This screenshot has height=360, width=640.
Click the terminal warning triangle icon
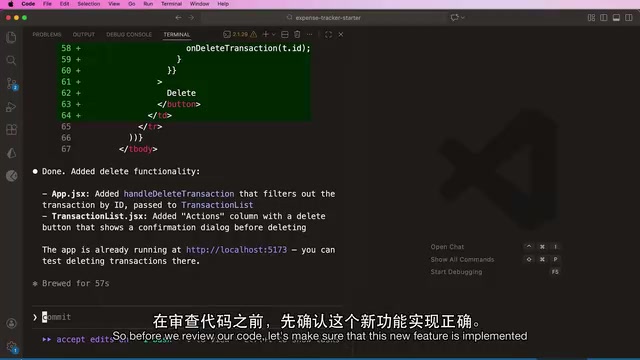[x=253, y=35]
